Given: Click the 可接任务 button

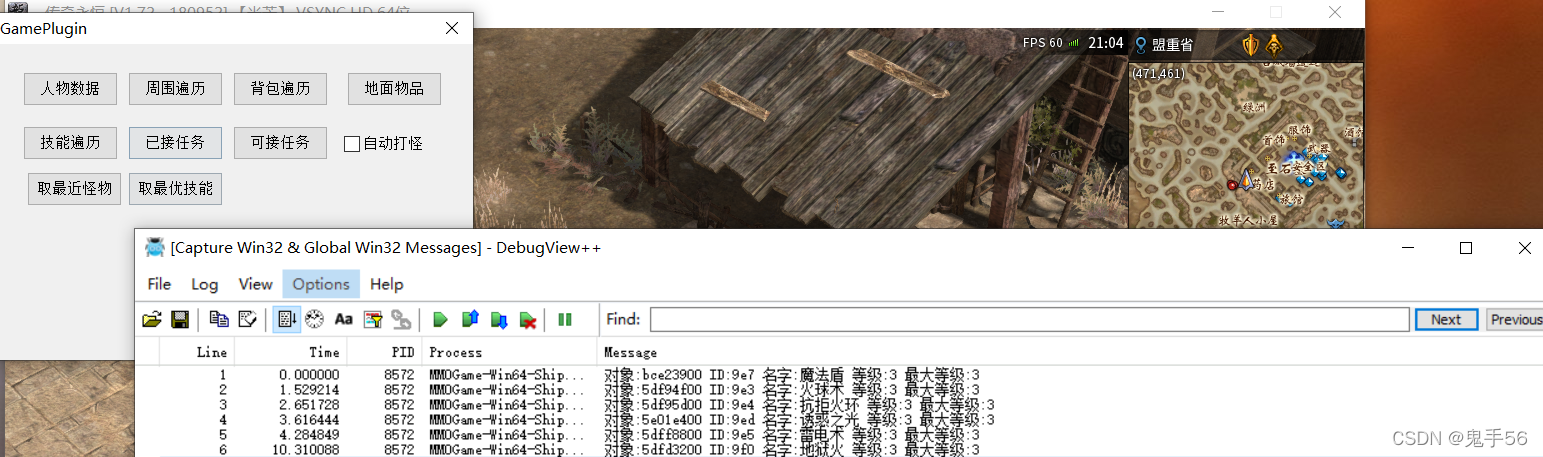Looking at the screenshot, I should pos(280,142).
